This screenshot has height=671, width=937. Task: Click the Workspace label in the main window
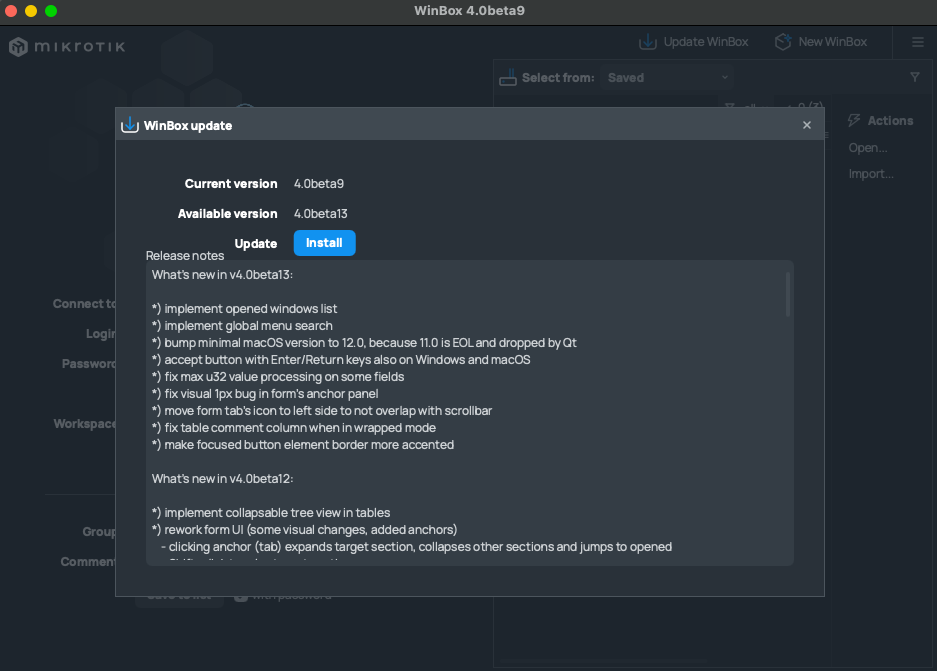pos(85,424)
